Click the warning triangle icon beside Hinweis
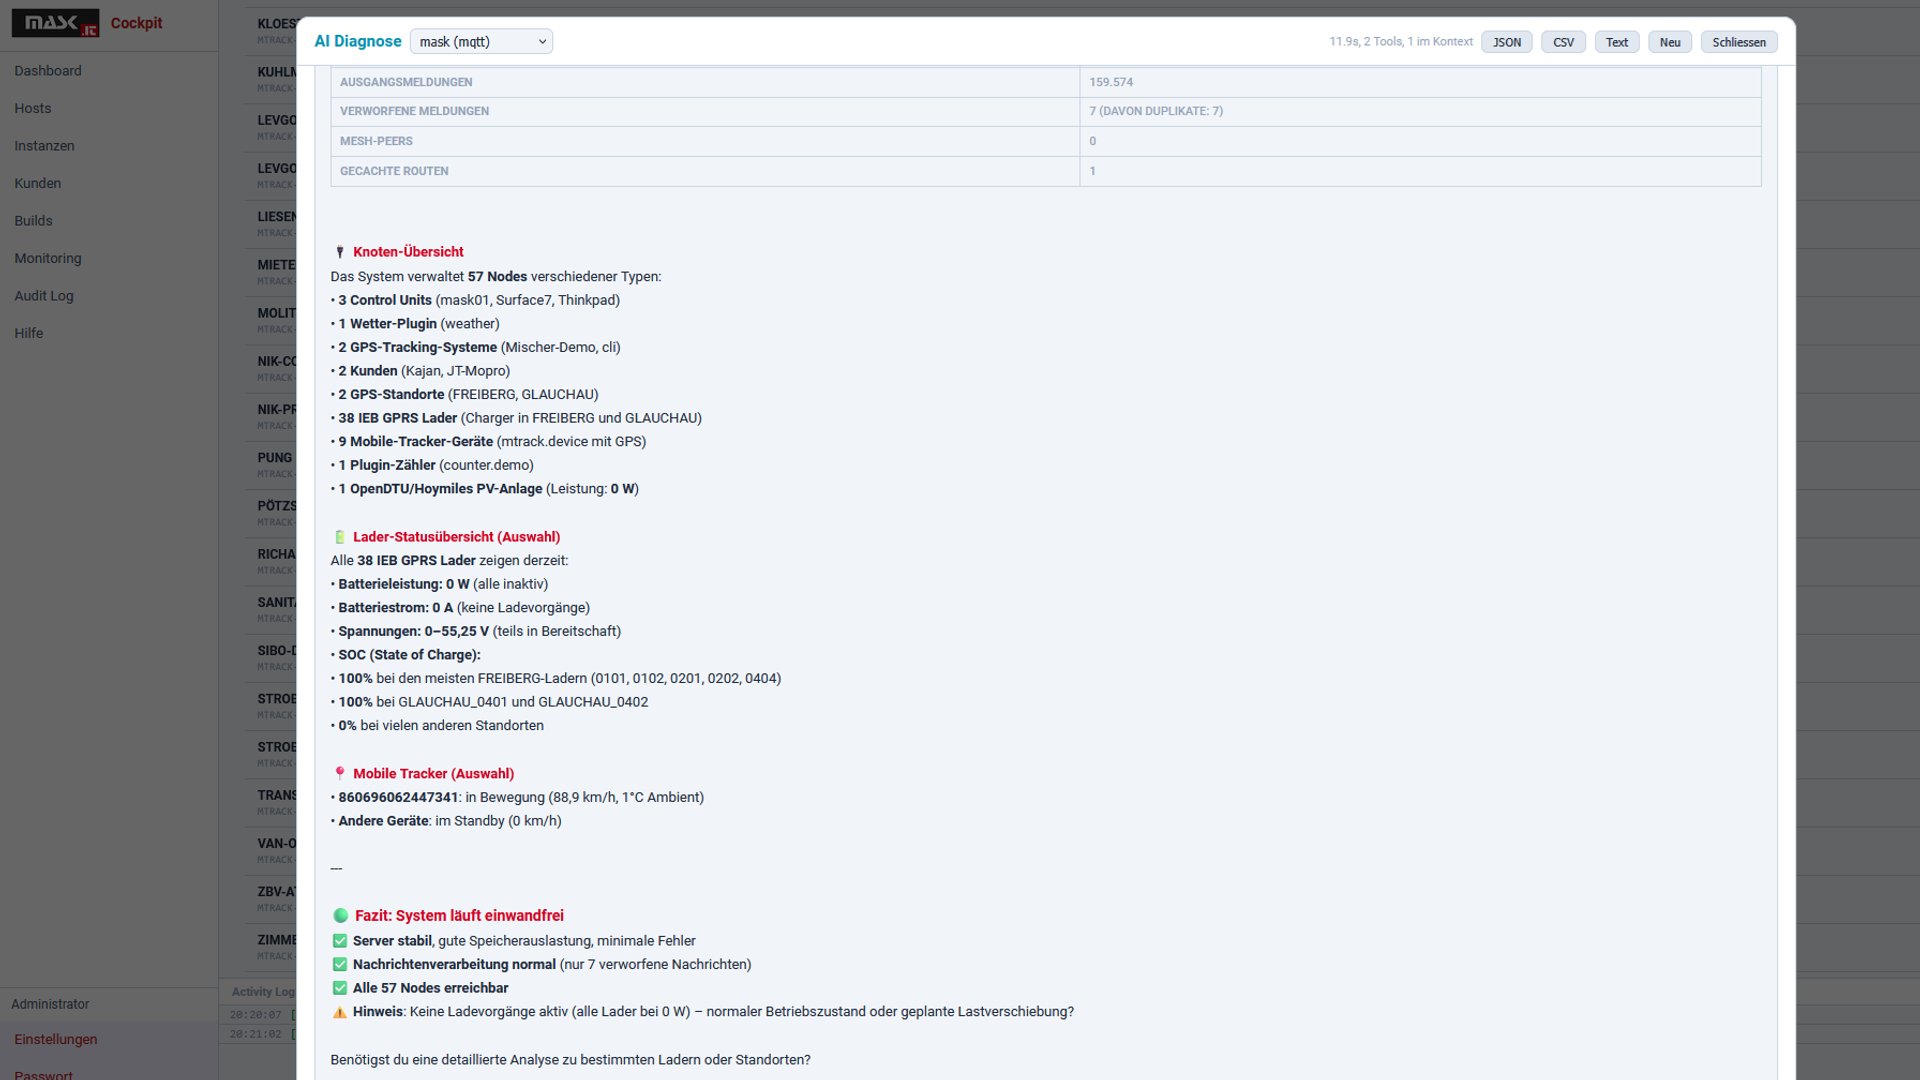 point(340,1012)
